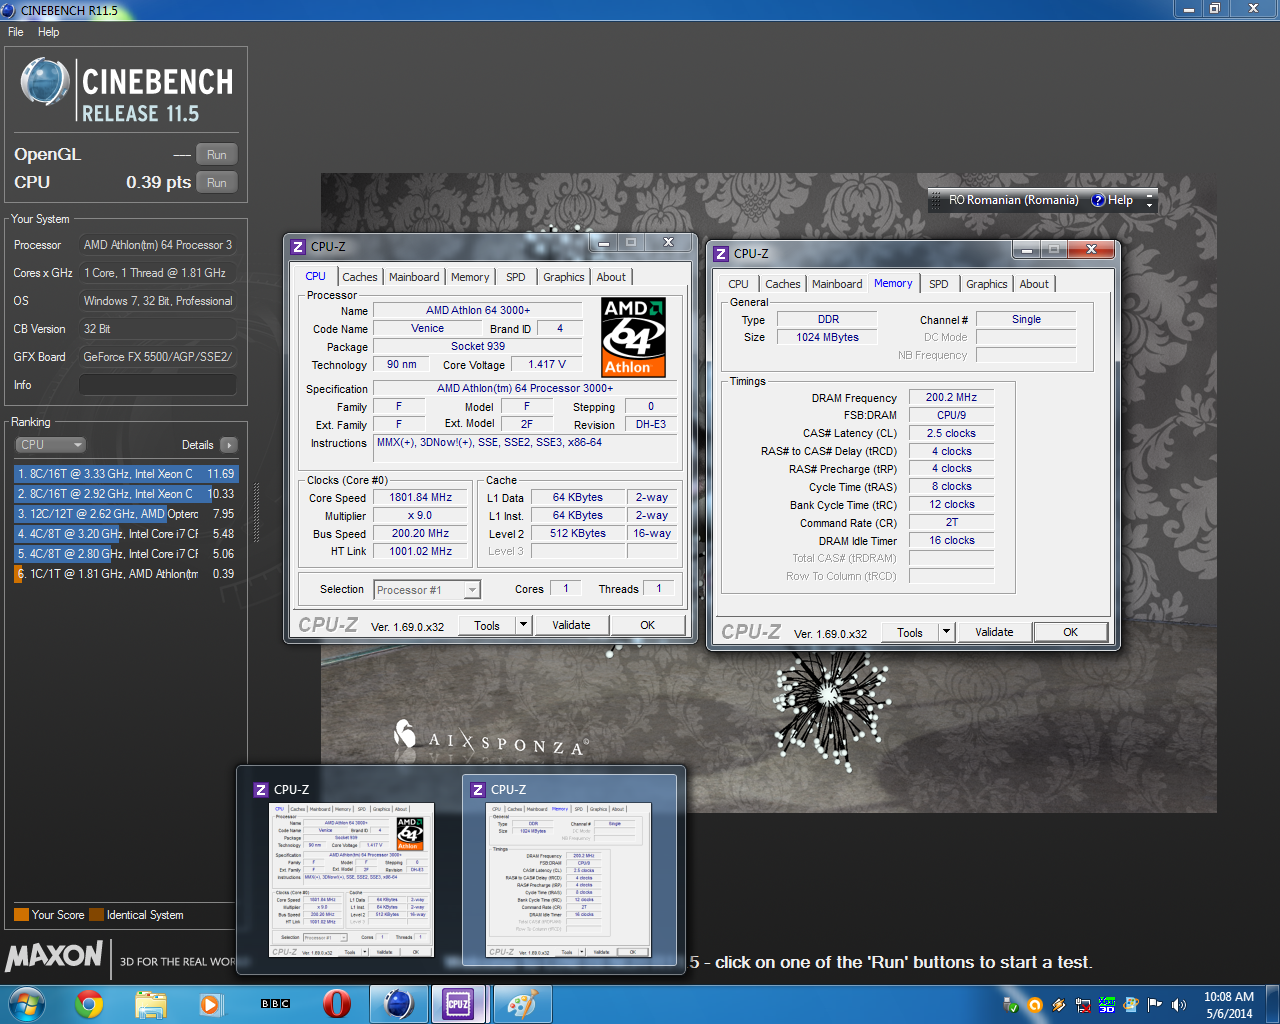Screen dimensions: 1280x1024
Task: Switch to Caches tab in left CPU-Z
Action: pyautogui.click(x=360, y=277)
